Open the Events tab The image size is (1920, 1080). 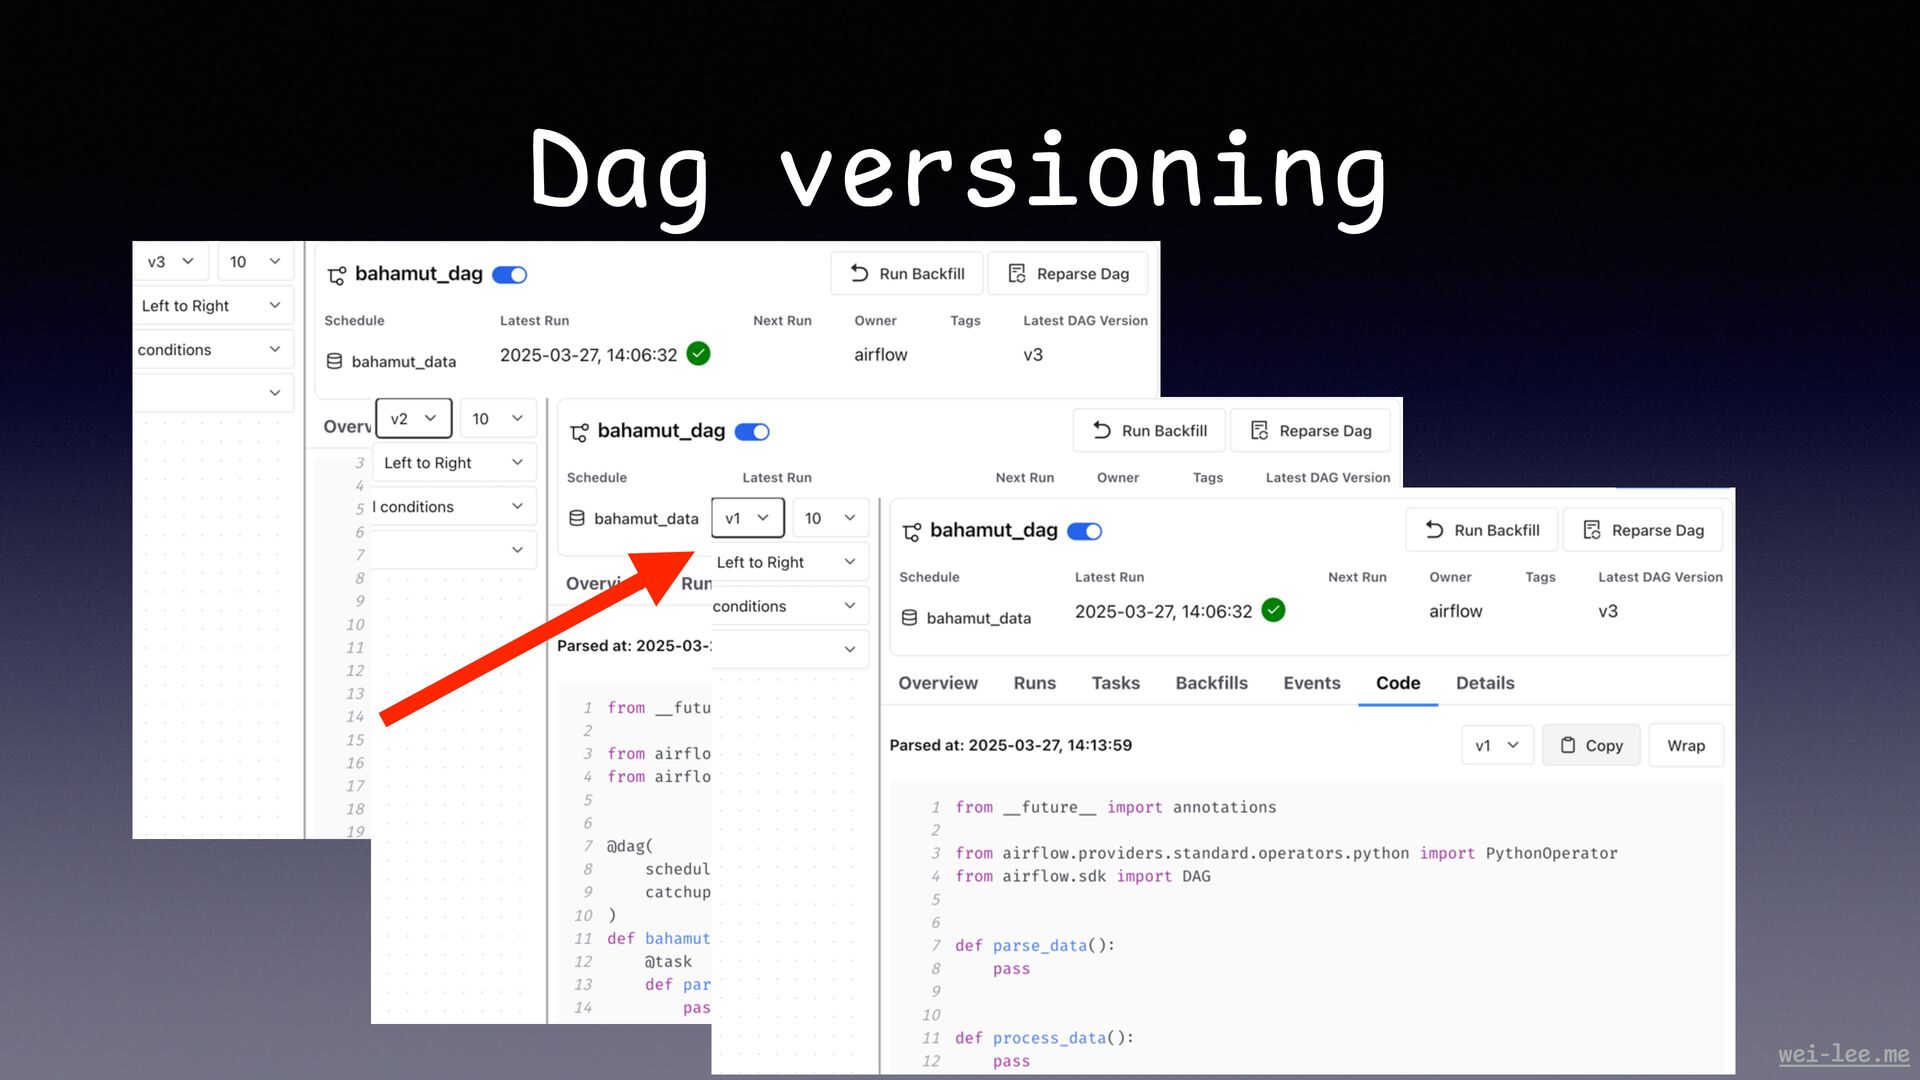(x=1311, y=683)
